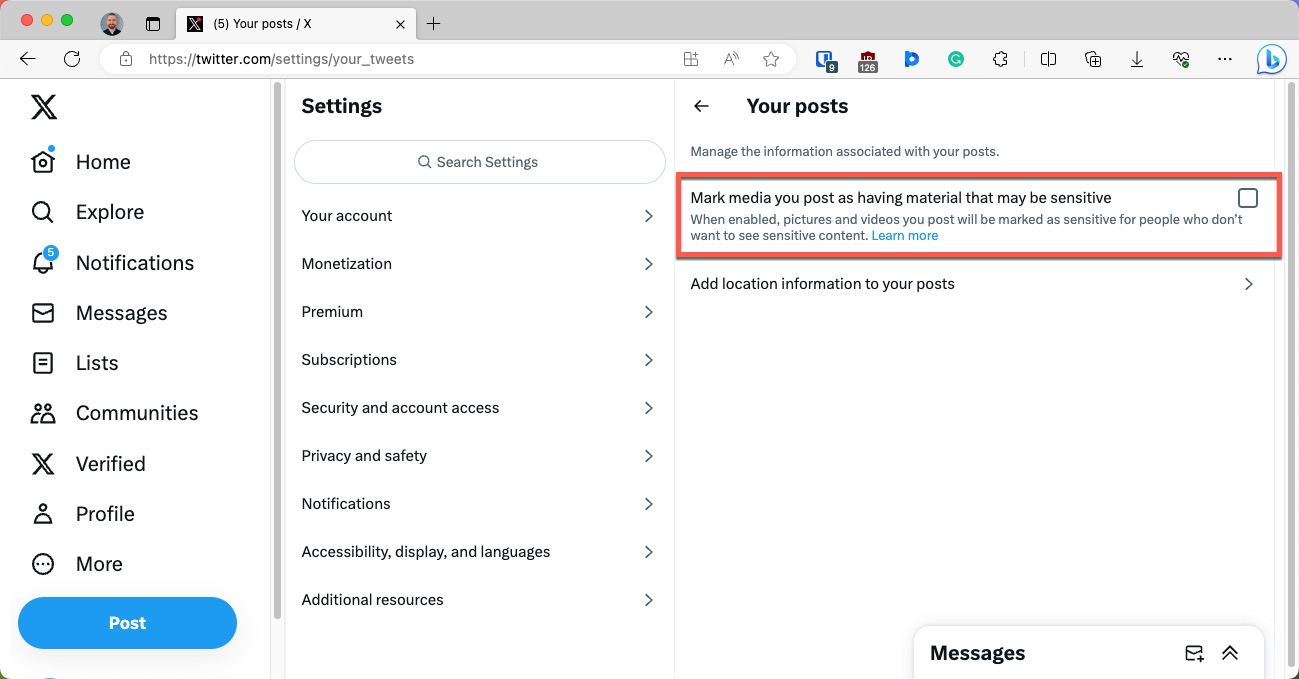
Task: Click the Search Settings field
Action: coord(479,161)
